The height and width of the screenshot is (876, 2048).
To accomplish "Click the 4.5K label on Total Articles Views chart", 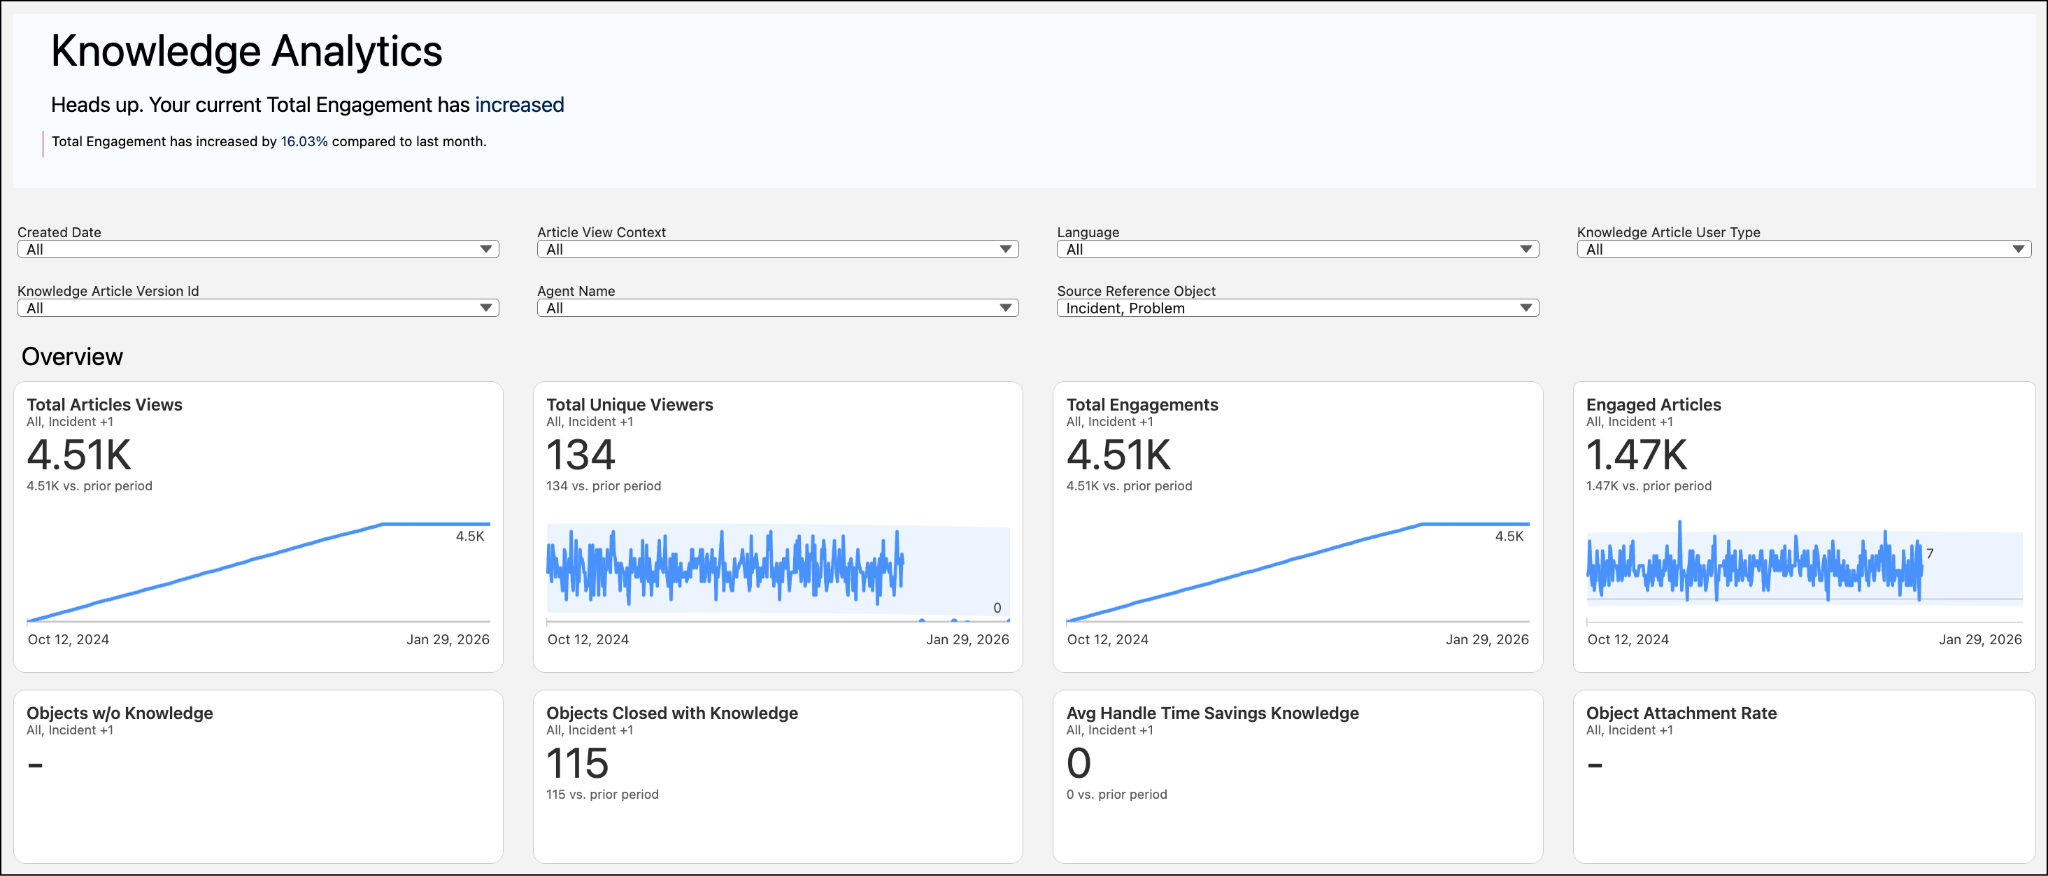I will tap(470, 536).
